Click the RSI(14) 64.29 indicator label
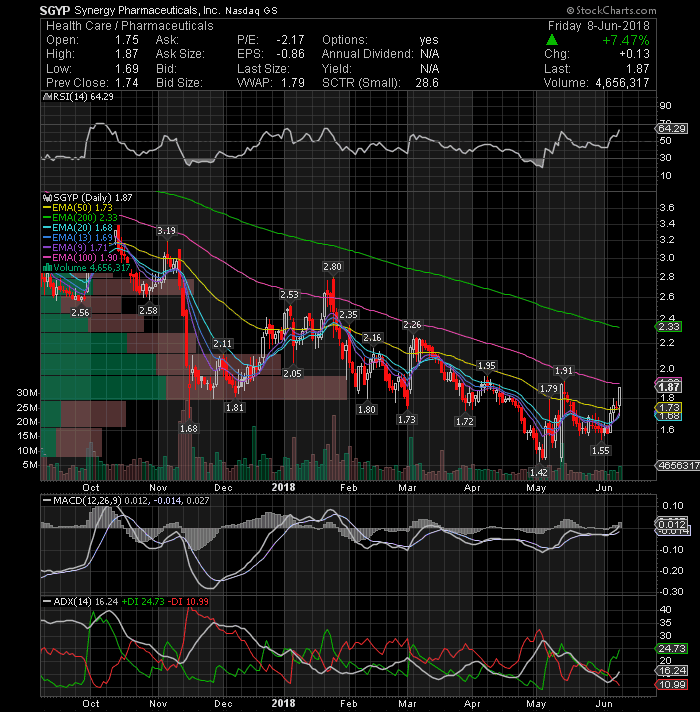 tap(78, 97)
